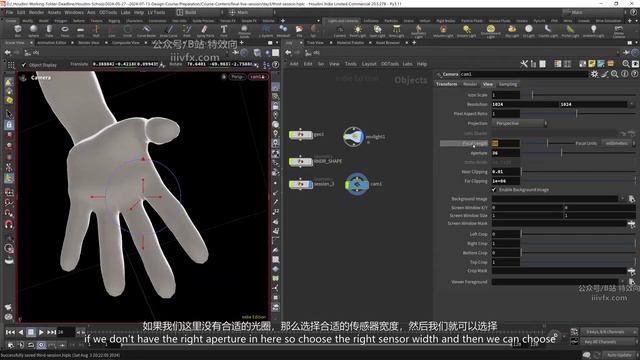The height and width of the screenshot is (360, 640).
Task: Open the Background Image file chooser
Action: point(631,199)
